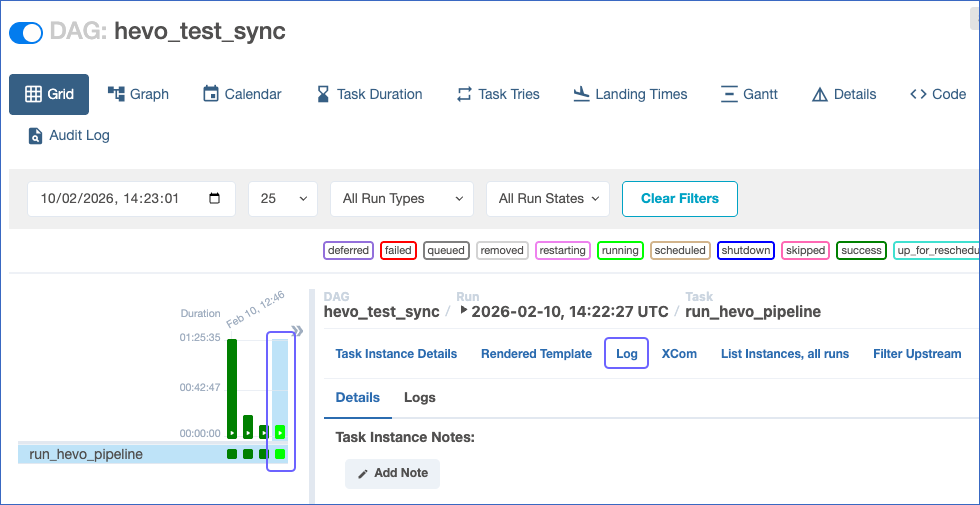The height and width of the screenshot is (505, 980).
Task: Click hevo_test_sync in the breadcrumb
Action: [x=381, y=311]
